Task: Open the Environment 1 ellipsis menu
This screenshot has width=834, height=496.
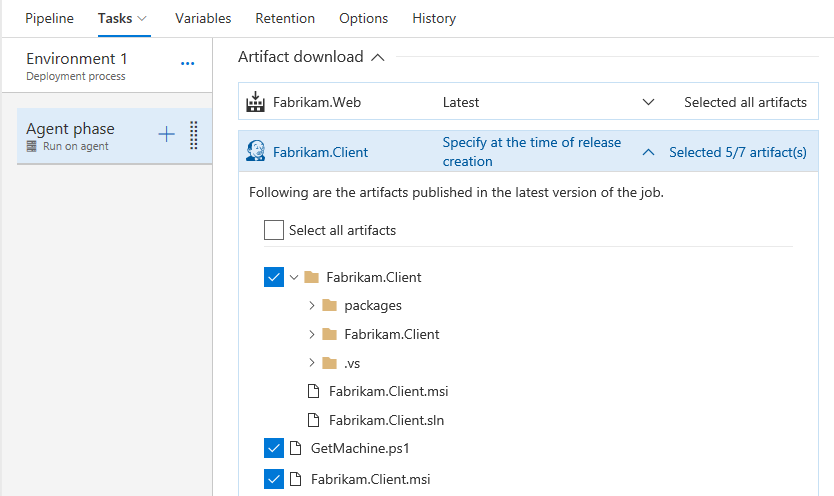Action: pyautogui.click(x=188, y=64)
